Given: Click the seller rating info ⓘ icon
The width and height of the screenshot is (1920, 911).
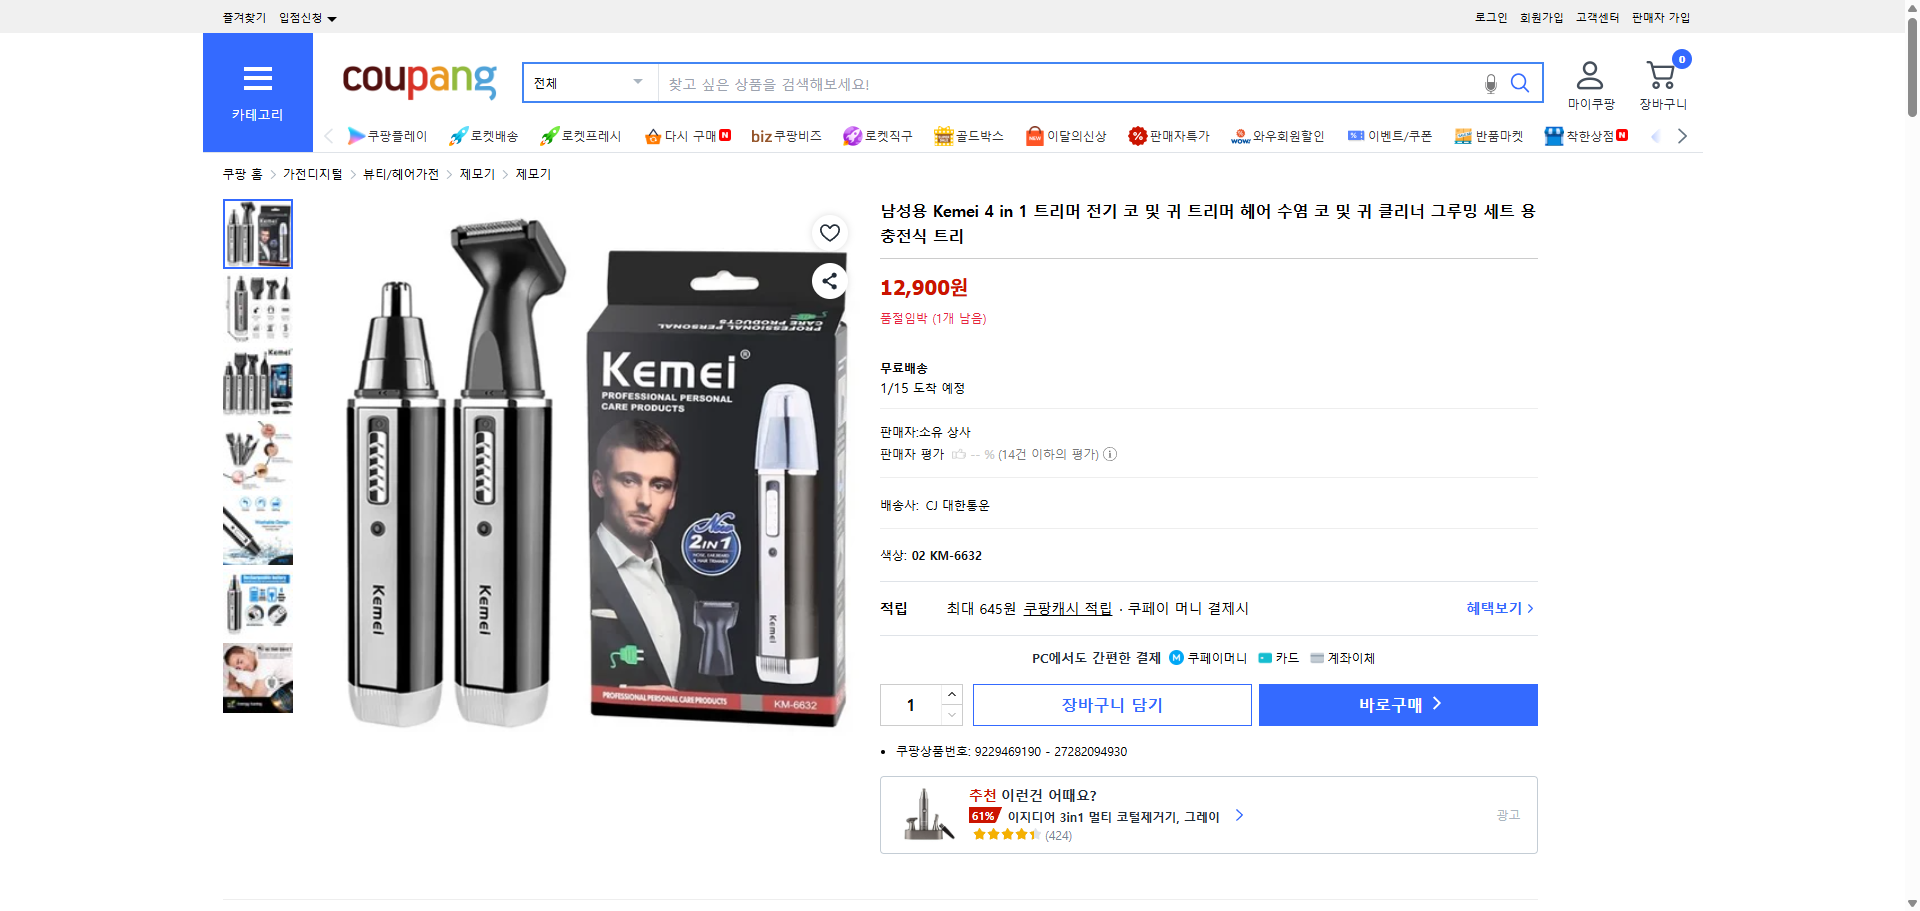Looking at the screenshot, I should 1110,454.
